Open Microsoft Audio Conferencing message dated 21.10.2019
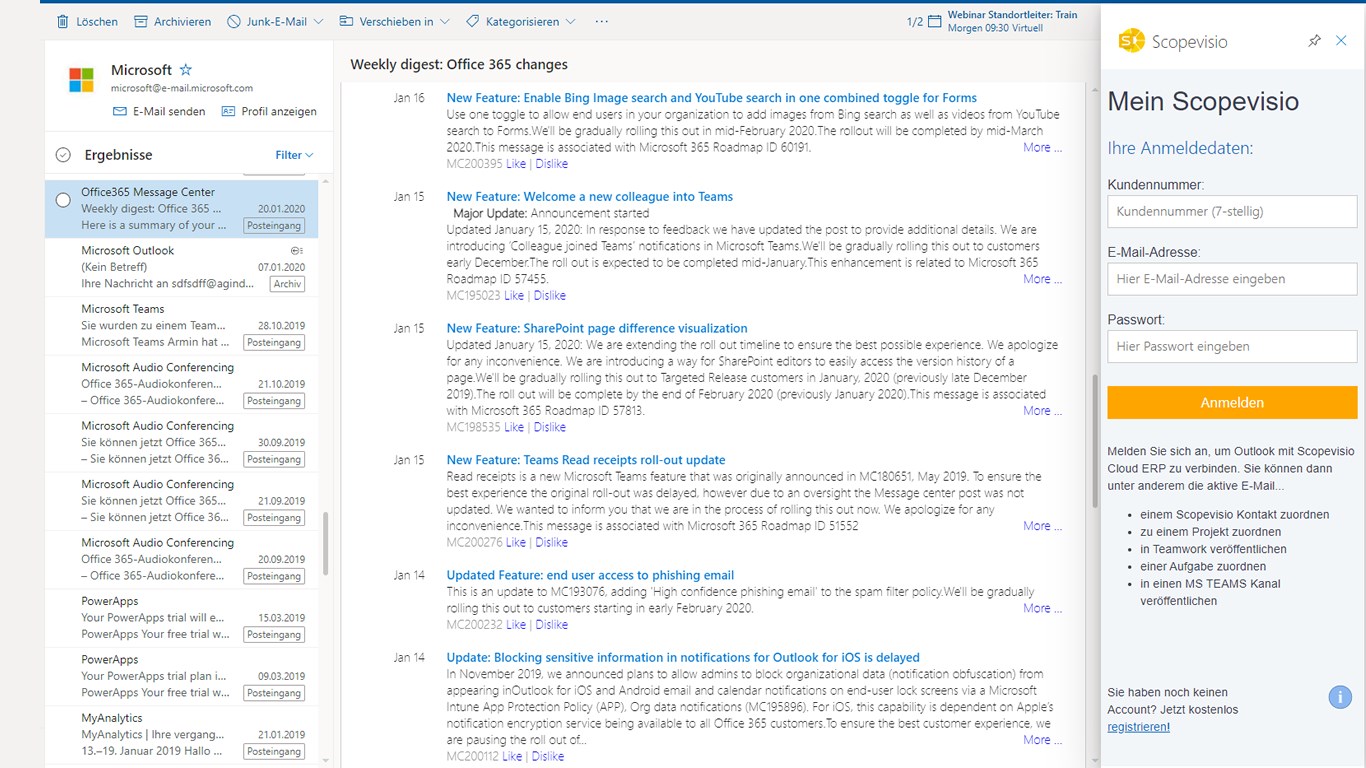 [x=181, y=384]
